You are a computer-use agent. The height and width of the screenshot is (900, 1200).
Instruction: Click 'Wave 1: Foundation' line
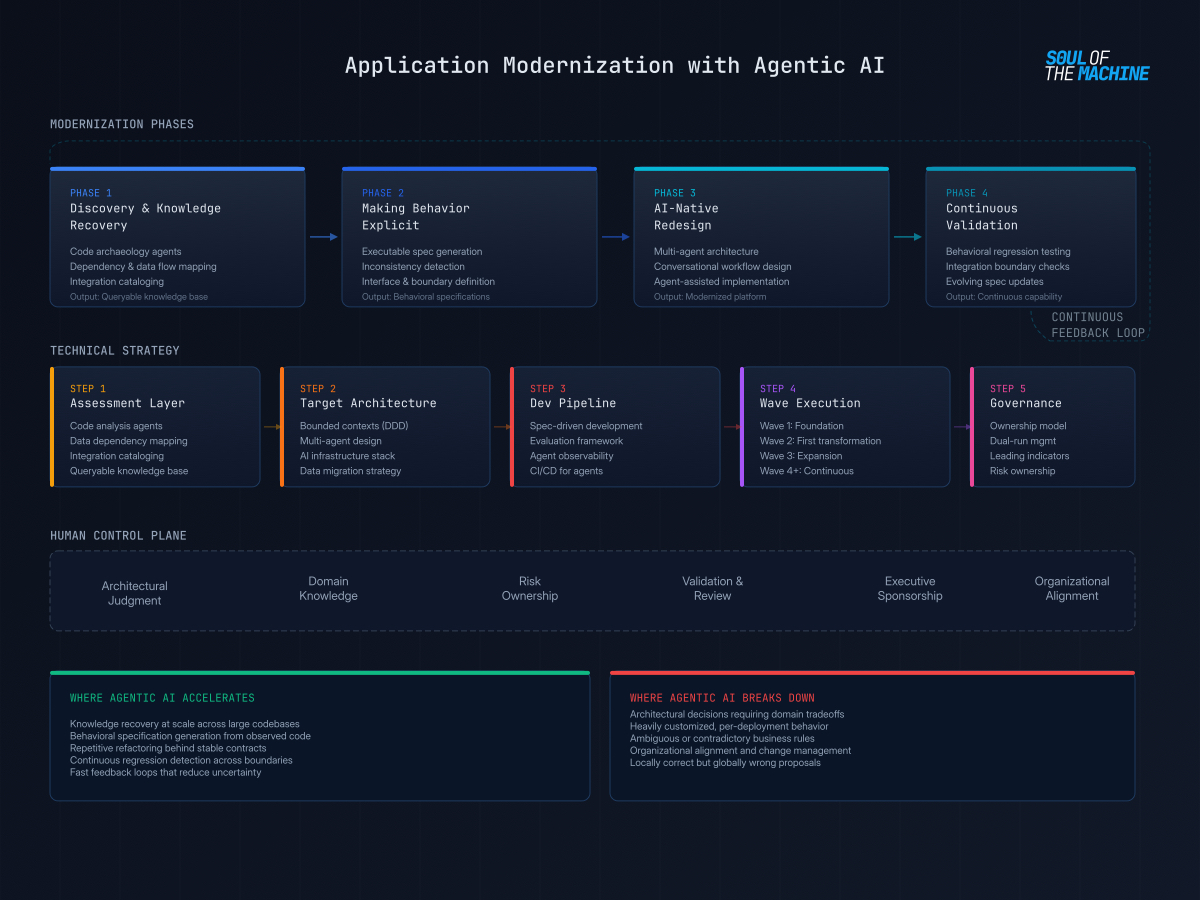click(x=802, y=426)
